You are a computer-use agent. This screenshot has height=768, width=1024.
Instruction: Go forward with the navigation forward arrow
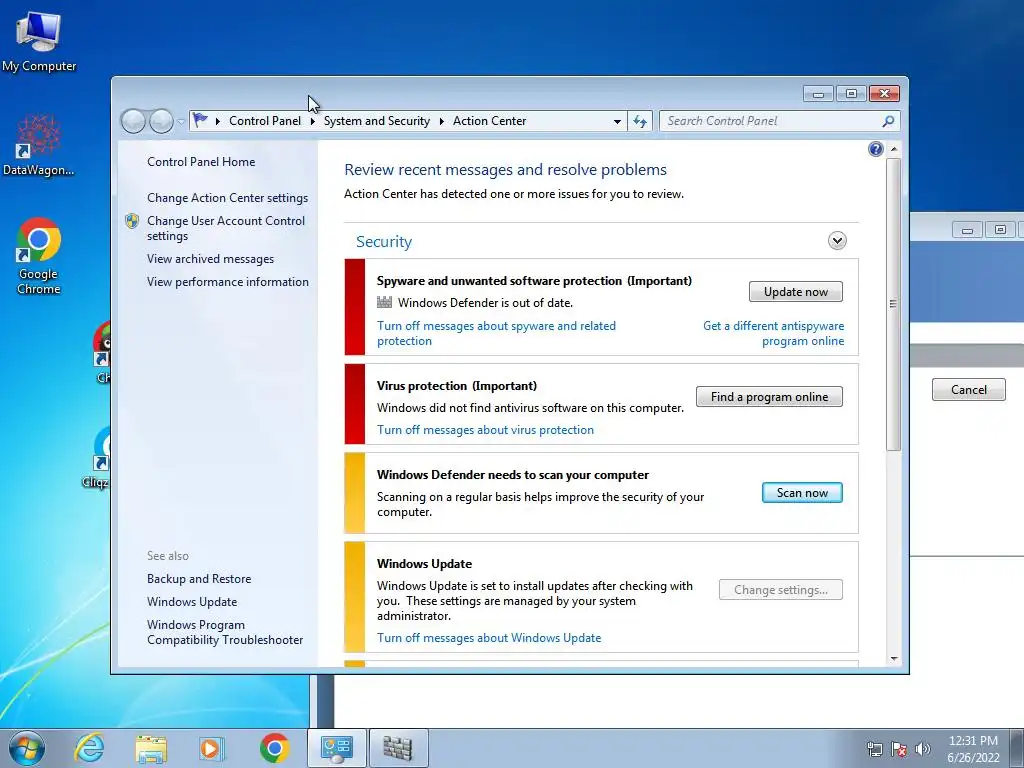(x=161, y=121)
